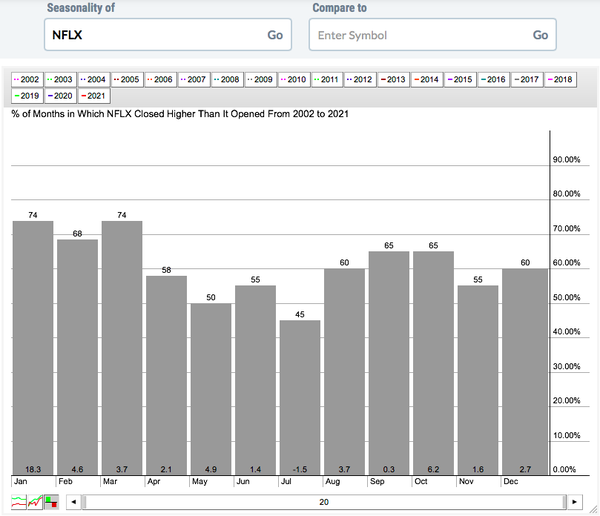
Task: Click the left handle of the years slider
Action: click(84, 502)
